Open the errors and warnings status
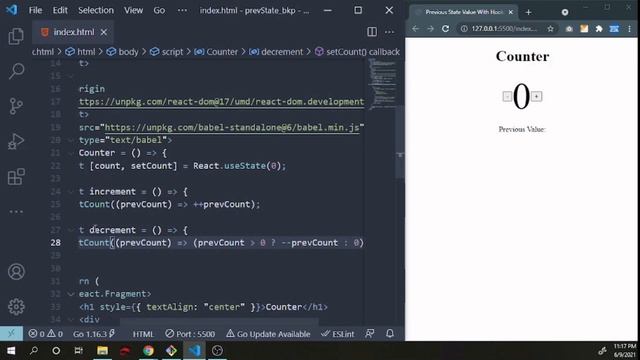 point(45,334)
